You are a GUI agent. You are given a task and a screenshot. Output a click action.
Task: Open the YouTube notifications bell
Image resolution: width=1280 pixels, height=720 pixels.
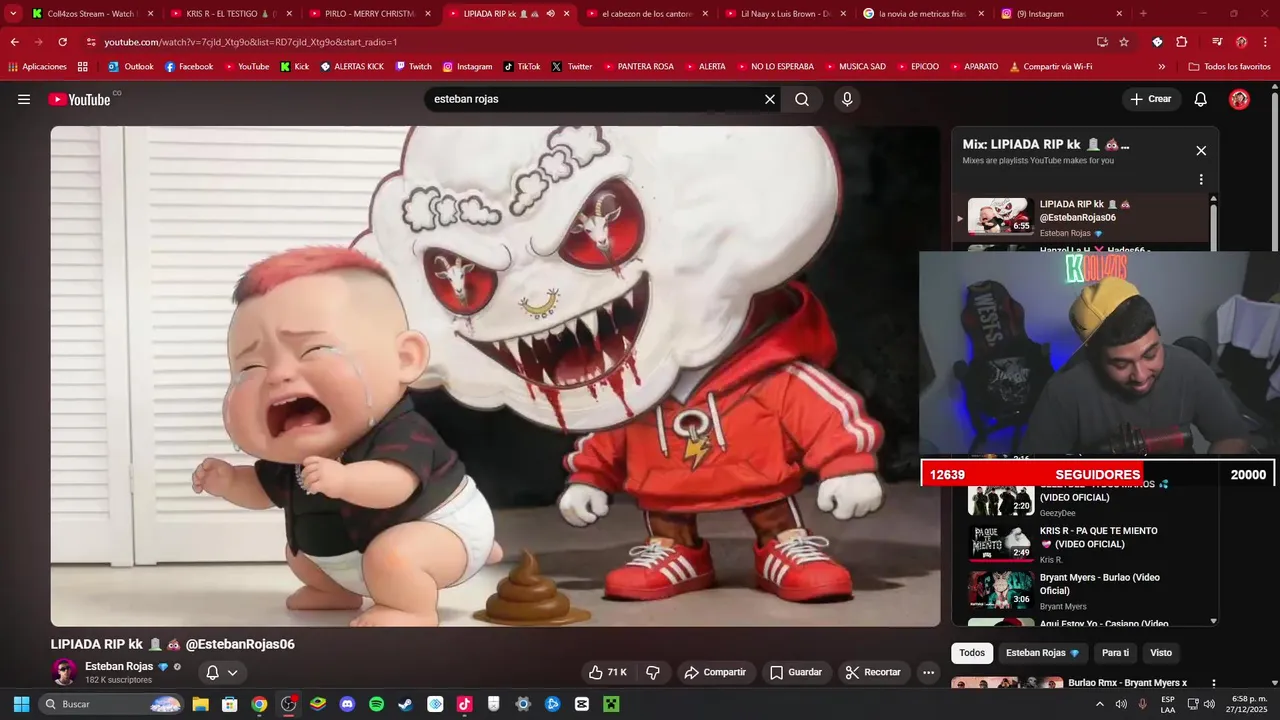pyautogui.click(x=1201, y=99)
